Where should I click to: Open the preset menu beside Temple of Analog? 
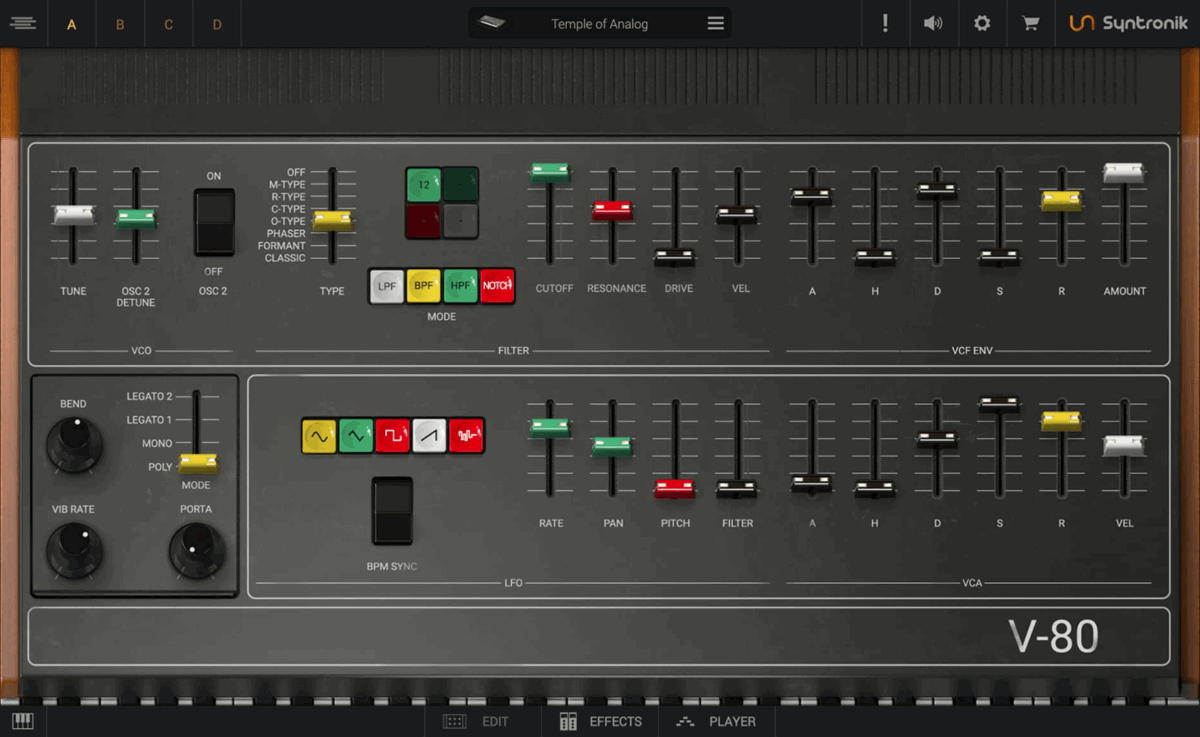point(716,23)
